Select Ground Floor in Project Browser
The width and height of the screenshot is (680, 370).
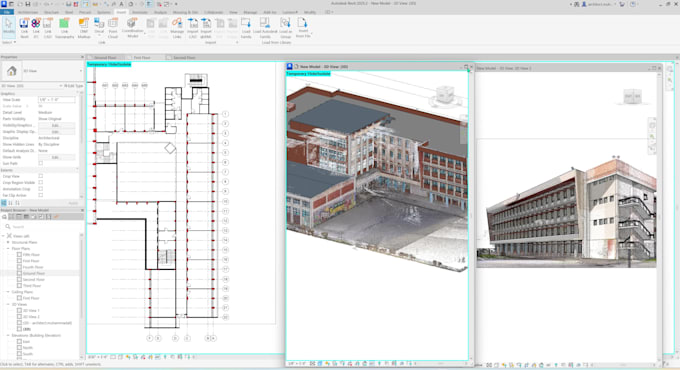(34, 273)
